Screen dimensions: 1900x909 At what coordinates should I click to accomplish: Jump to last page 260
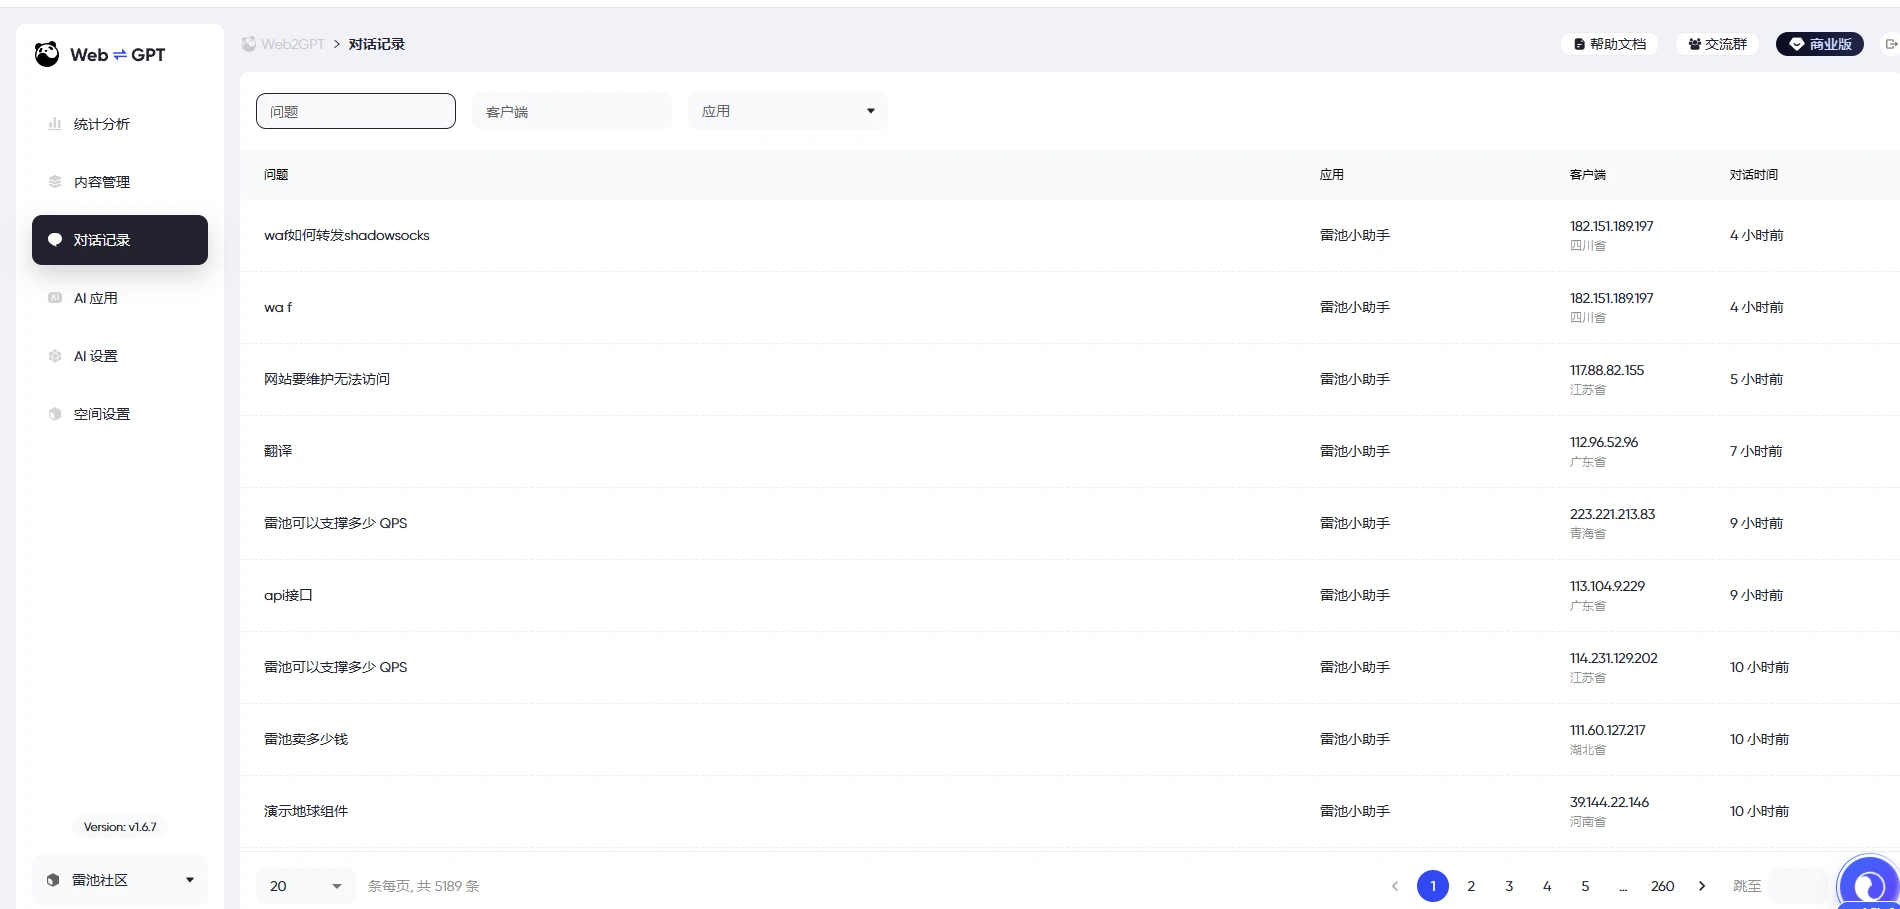pos(1662,886)
